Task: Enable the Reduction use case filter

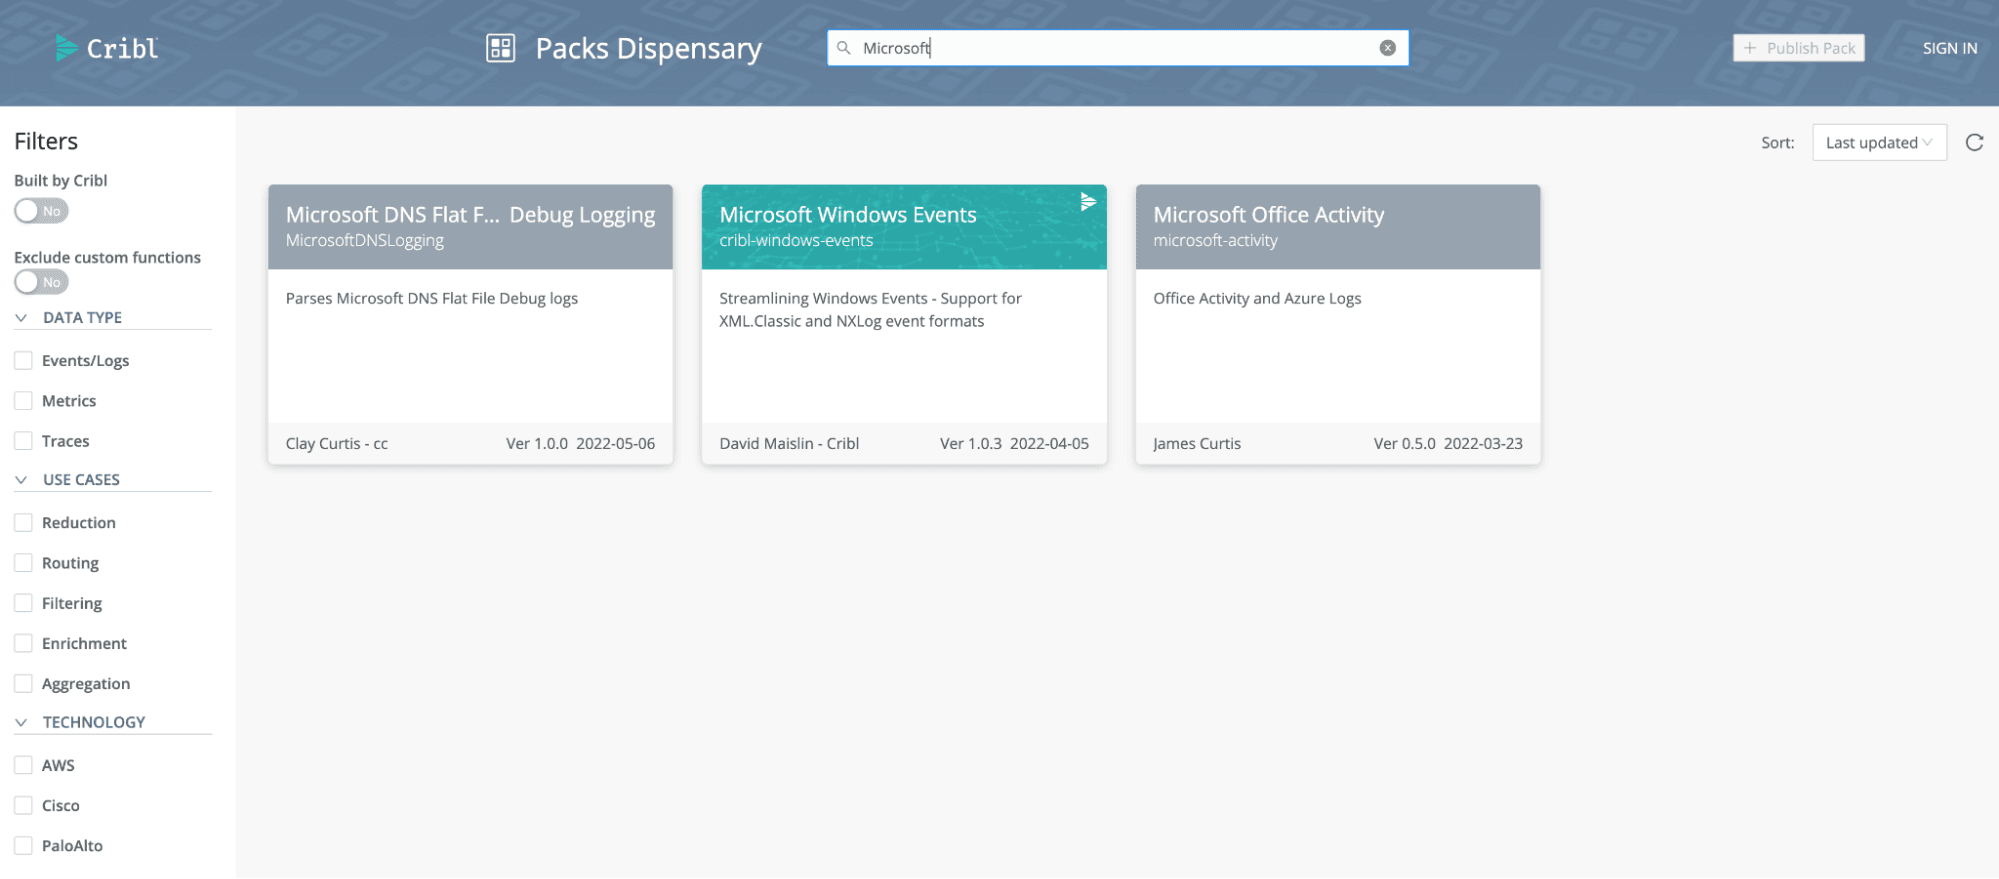Action: (24, 523)
